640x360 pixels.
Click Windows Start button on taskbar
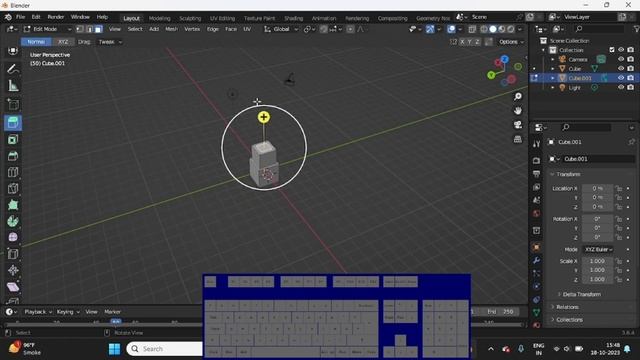(115, 349)
